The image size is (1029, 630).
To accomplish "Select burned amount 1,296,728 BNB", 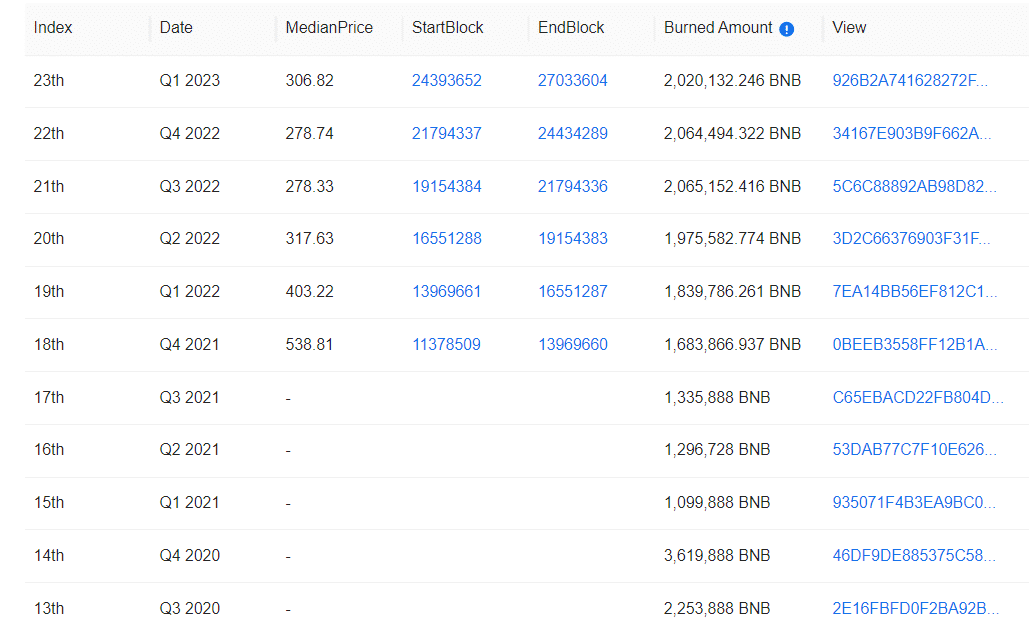I will 717,450.
